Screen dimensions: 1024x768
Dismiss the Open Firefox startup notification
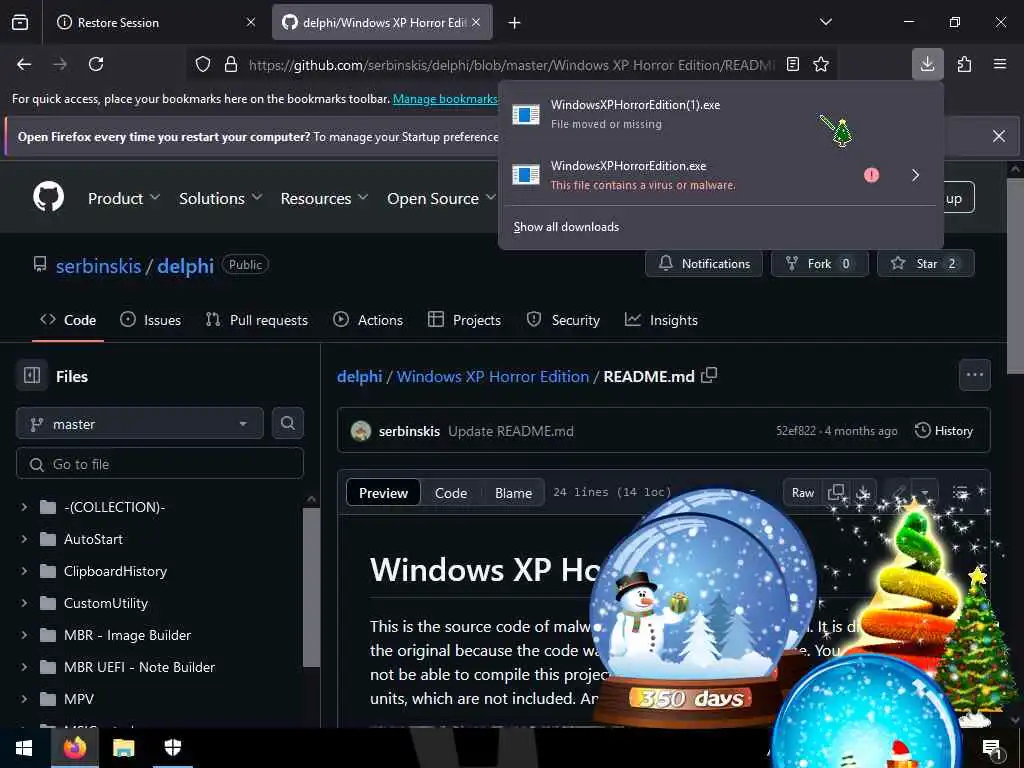coord(999,136)
